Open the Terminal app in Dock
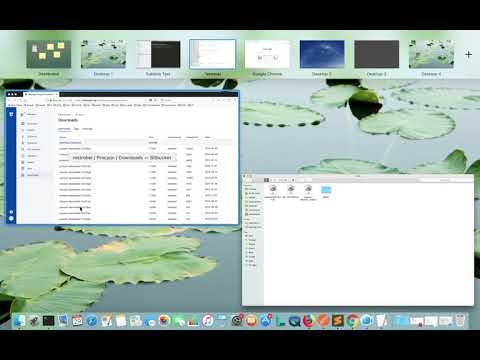This screenshot has height=360, width=480. click(48, 321)
